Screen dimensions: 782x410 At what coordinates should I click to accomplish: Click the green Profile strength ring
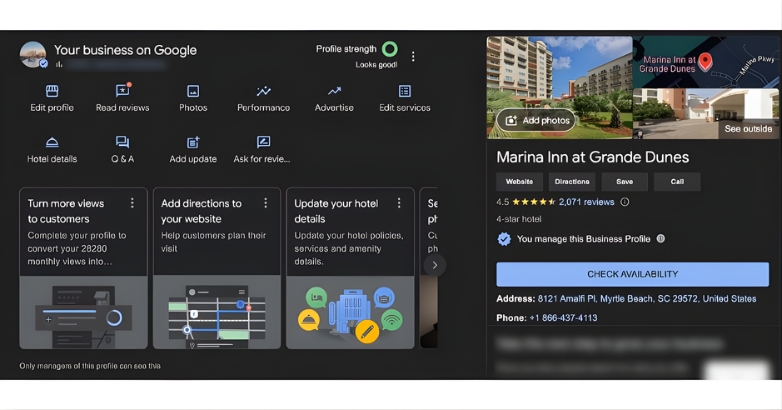(390, 49)
